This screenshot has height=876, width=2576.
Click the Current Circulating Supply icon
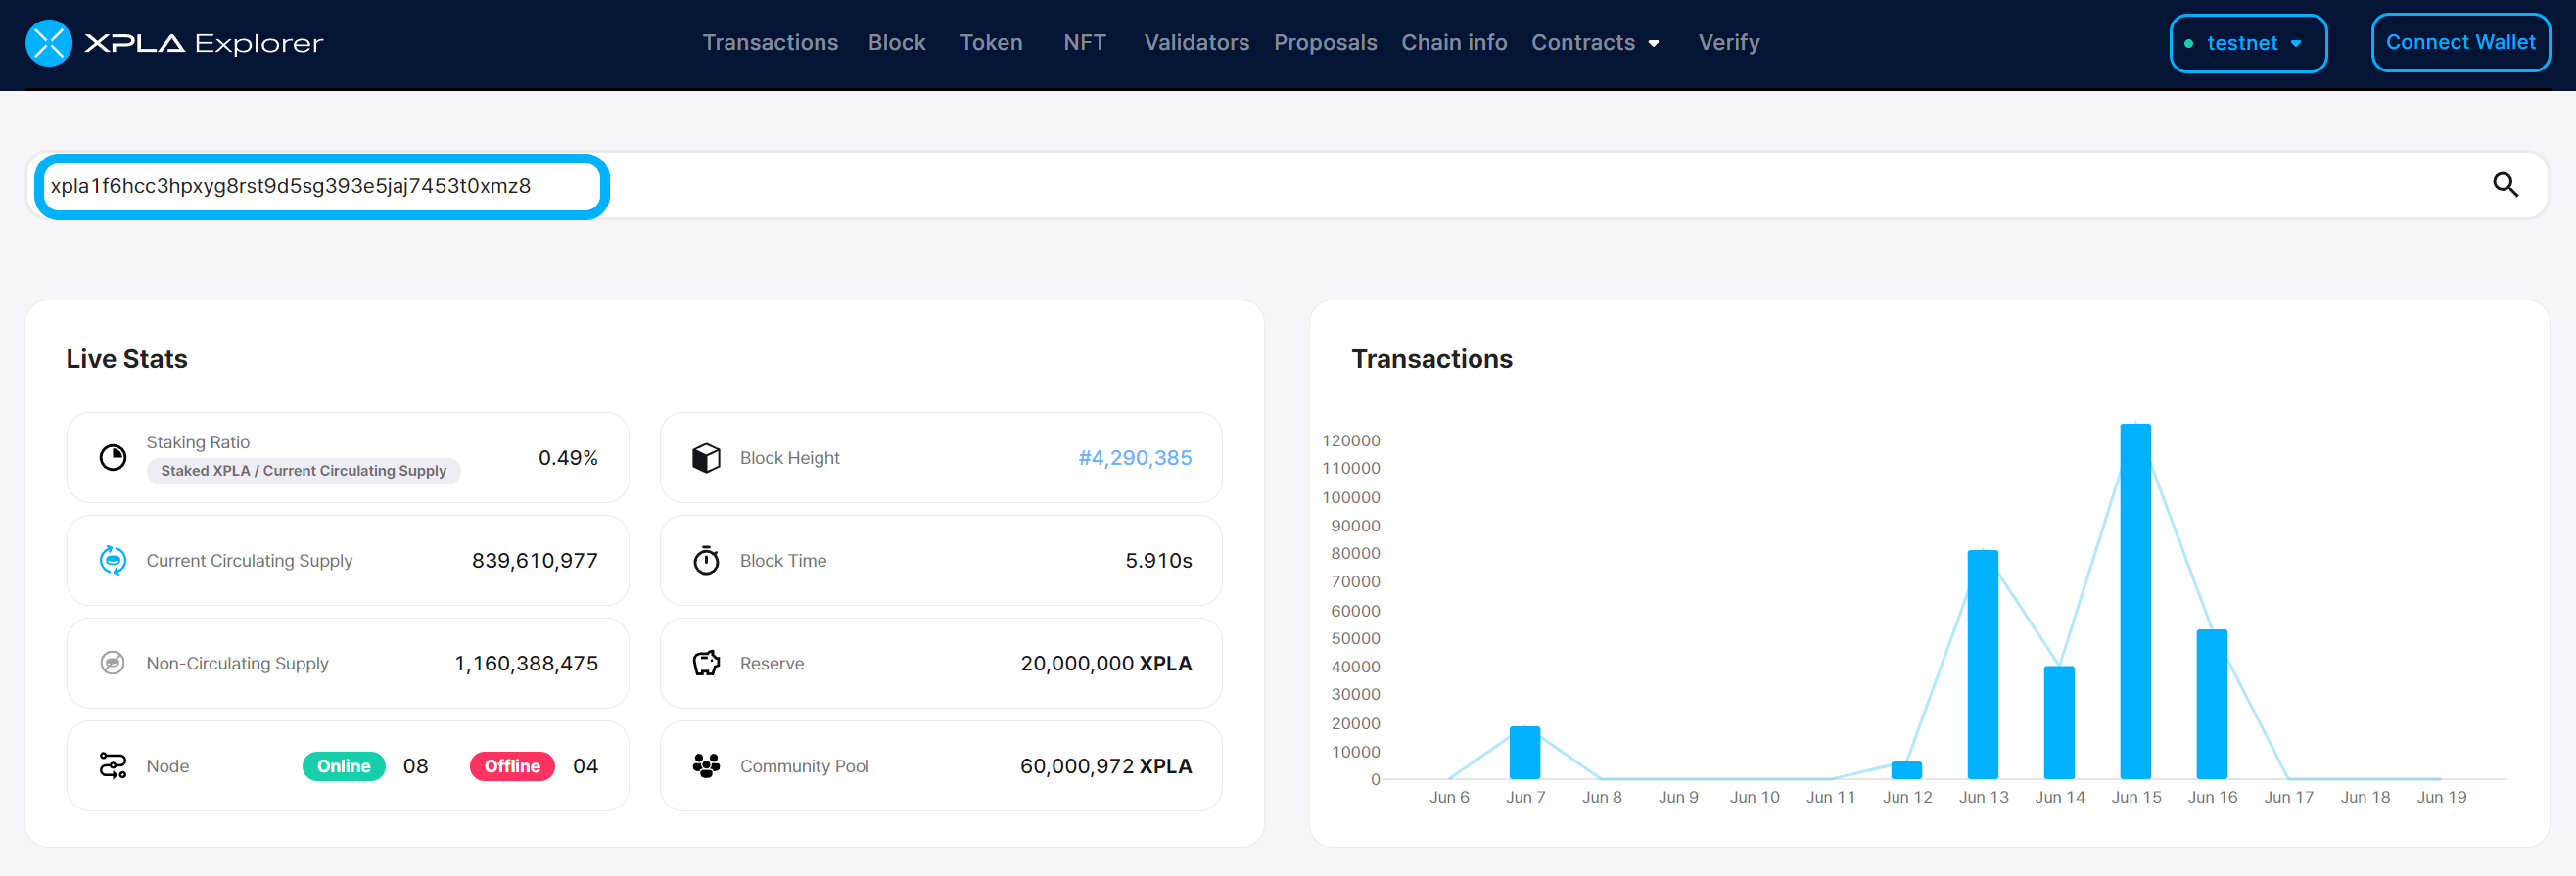pos(113,561)
